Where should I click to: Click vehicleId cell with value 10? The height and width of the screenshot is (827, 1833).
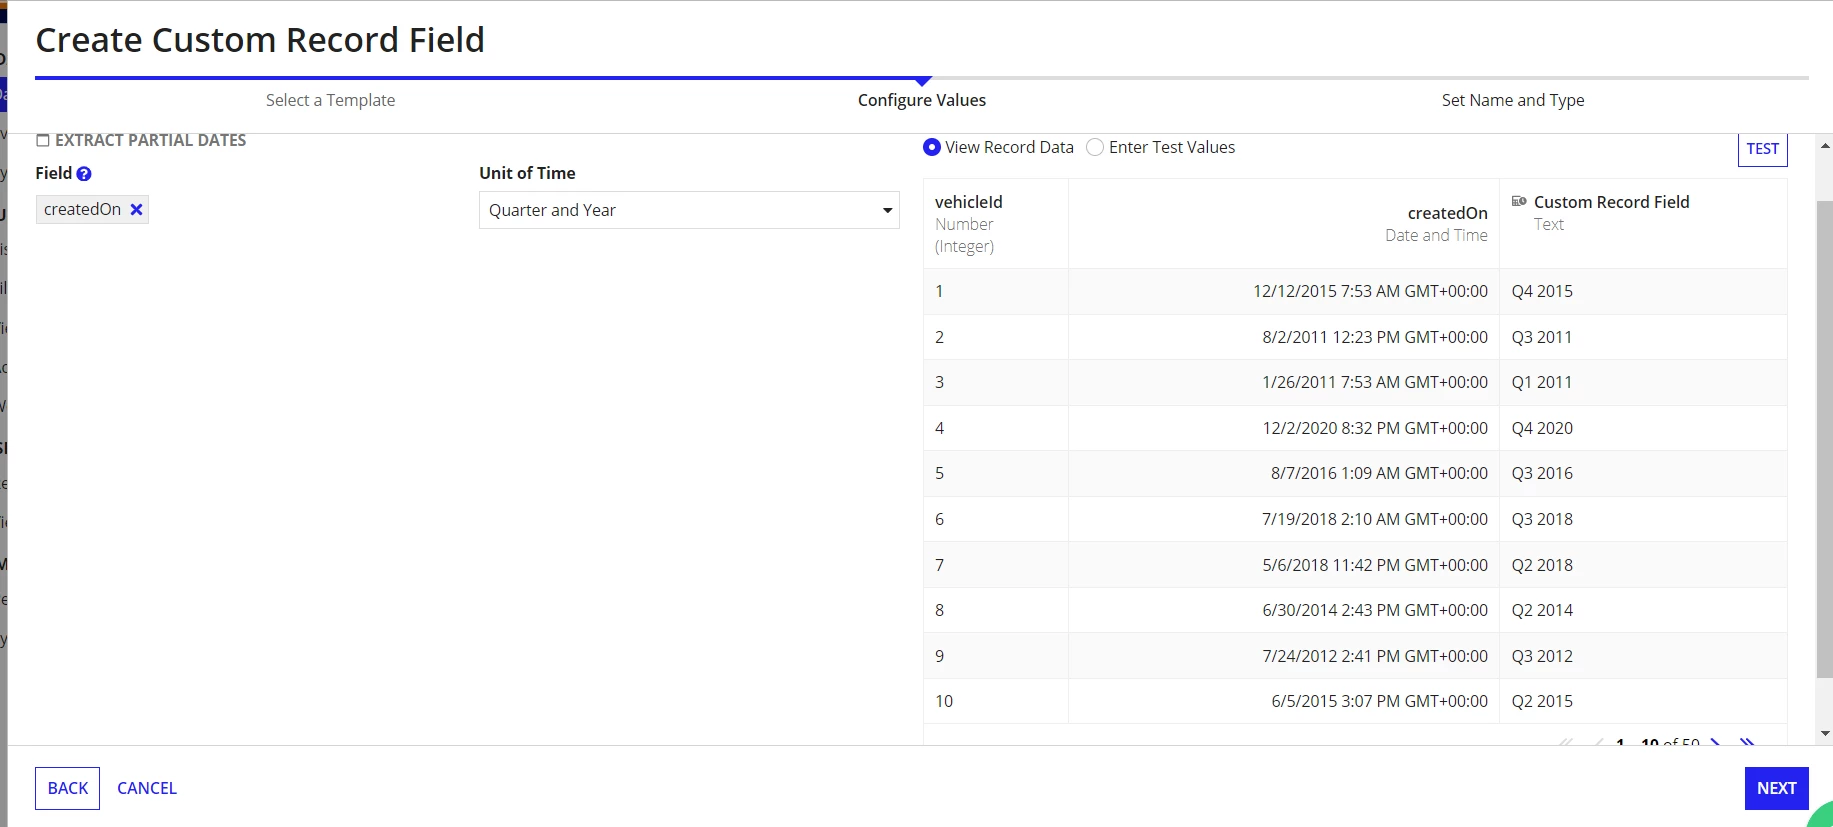coord(996,701)
